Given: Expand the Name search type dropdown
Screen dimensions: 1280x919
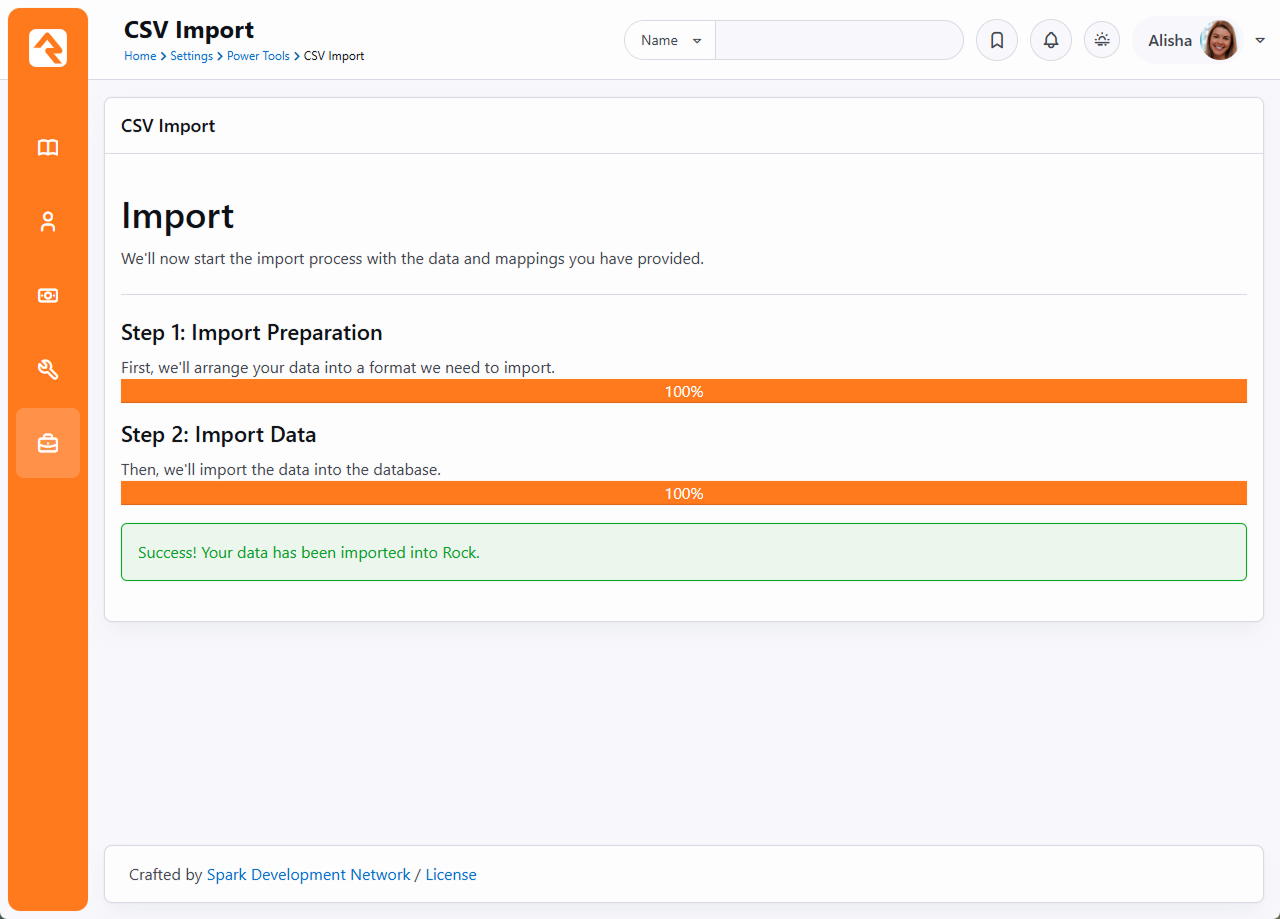Looking at the screenshot, I should [x=670, y=41].
